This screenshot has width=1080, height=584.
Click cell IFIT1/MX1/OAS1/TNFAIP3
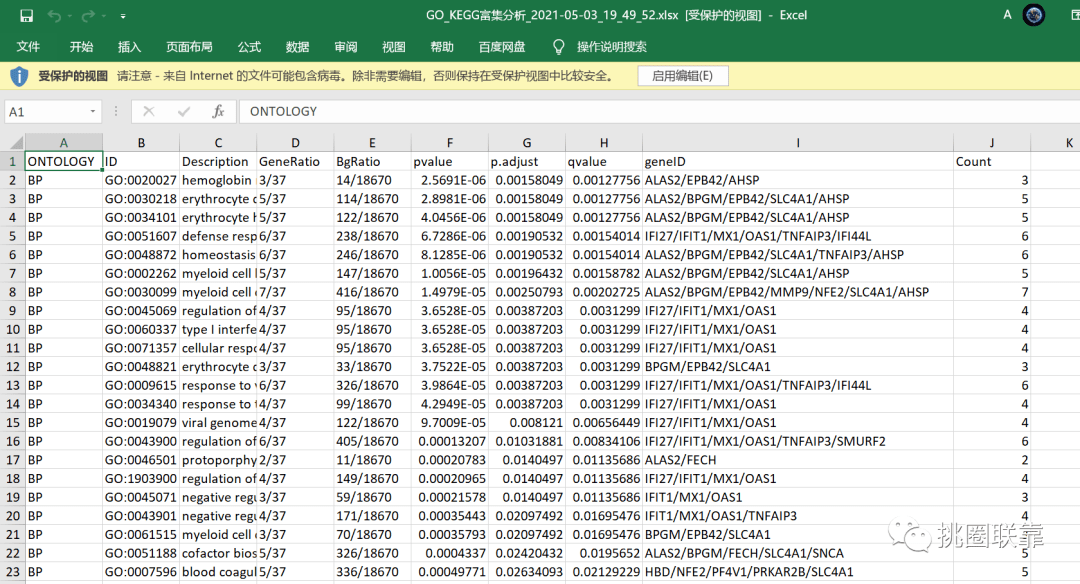click(798, 516)
